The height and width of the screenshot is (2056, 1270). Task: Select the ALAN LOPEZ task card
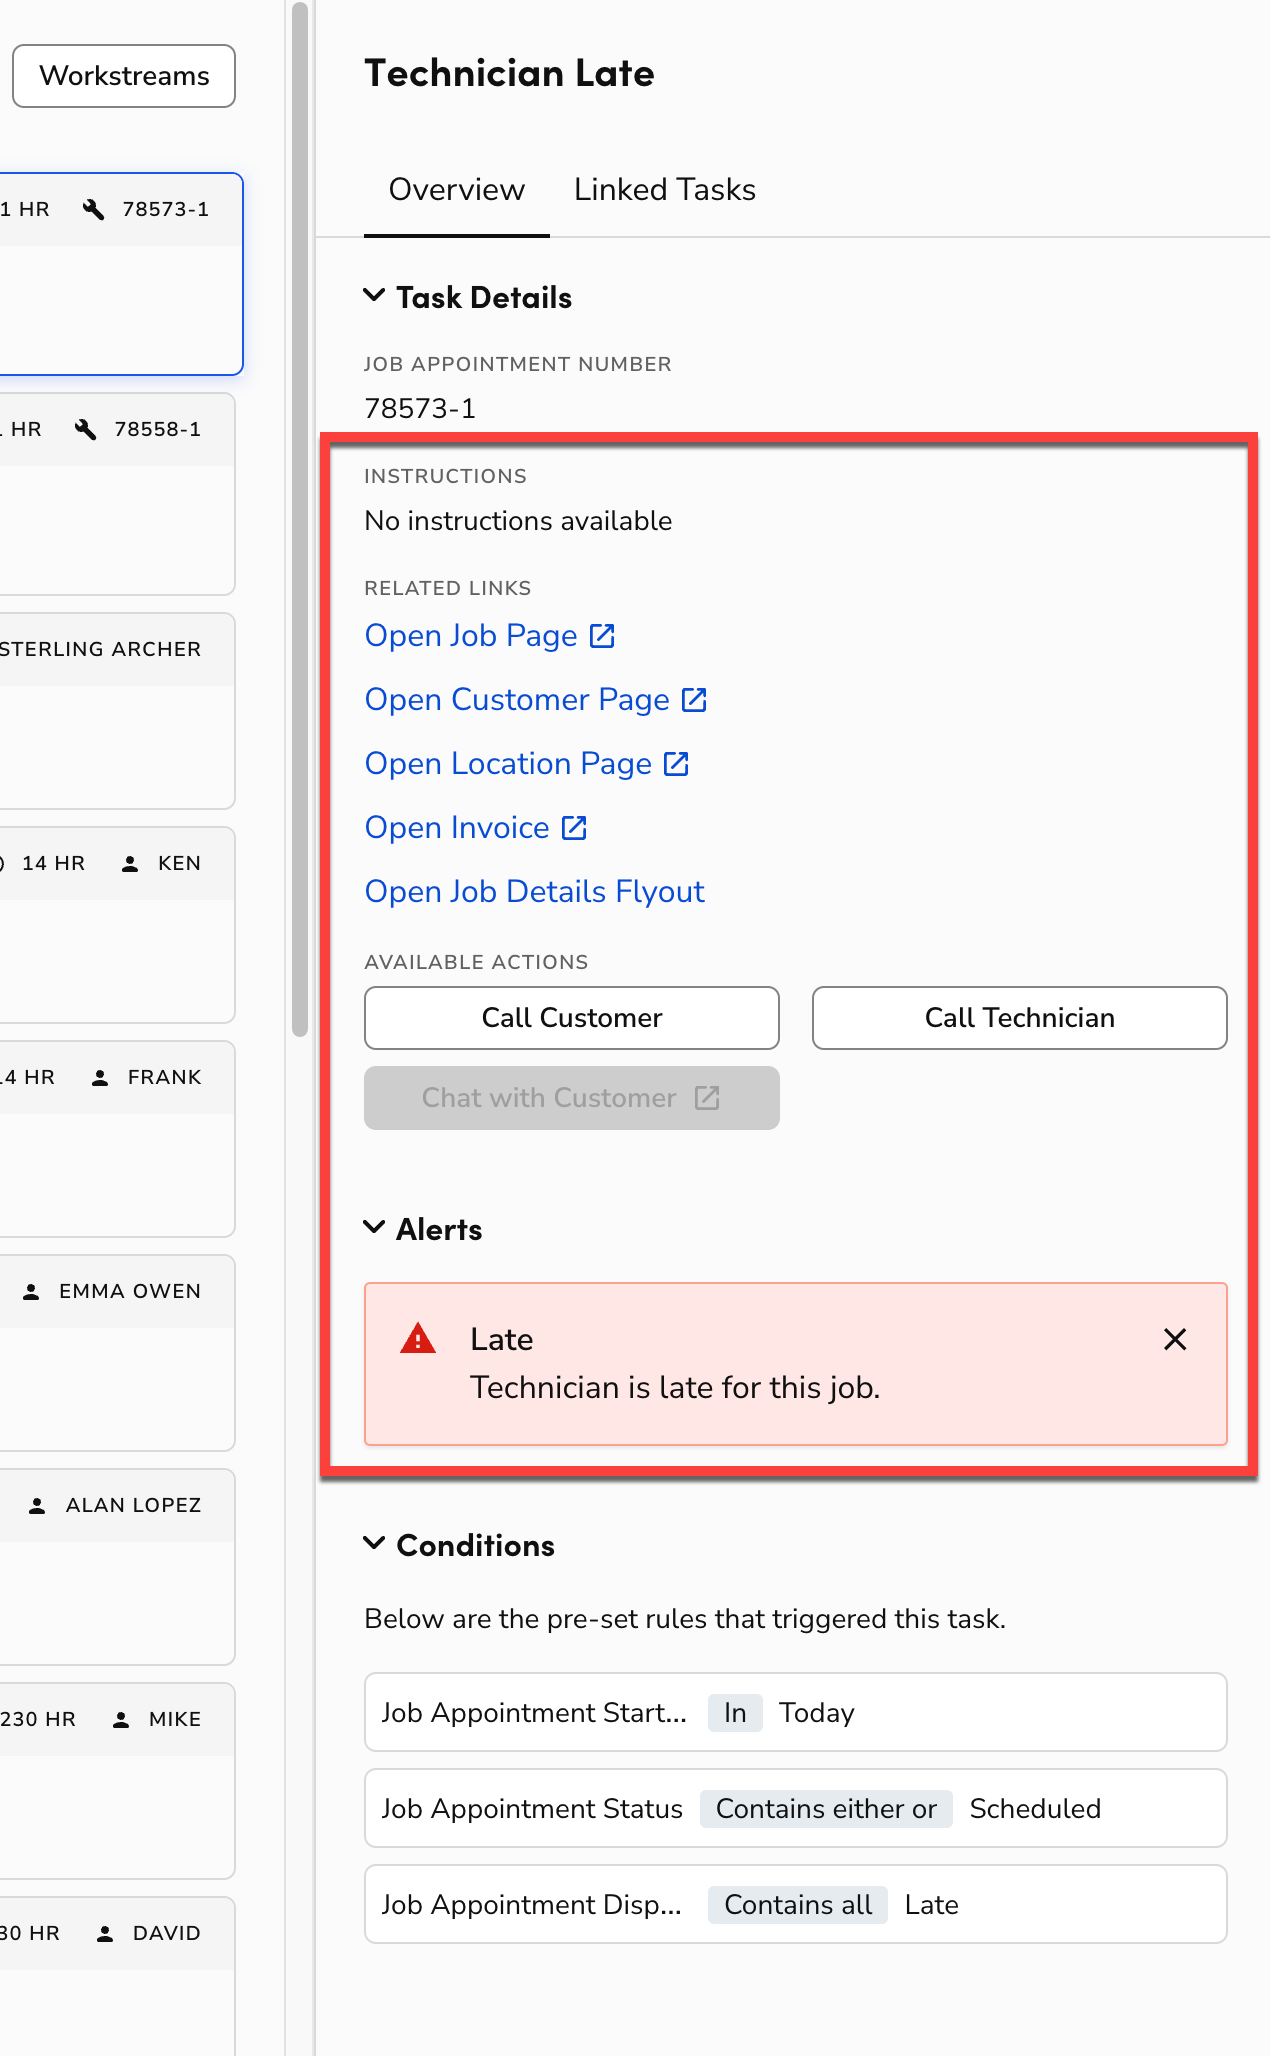[x=116, y=1567]
